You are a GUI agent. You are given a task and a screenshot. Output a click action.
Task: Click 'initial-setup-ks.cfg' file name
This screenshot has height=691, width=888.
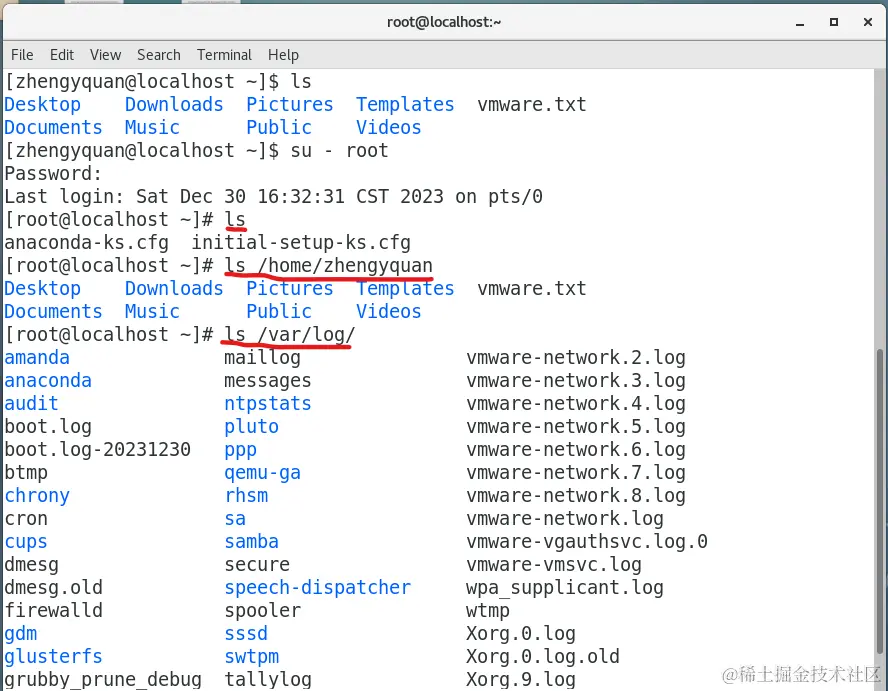(x=301, y=243)
